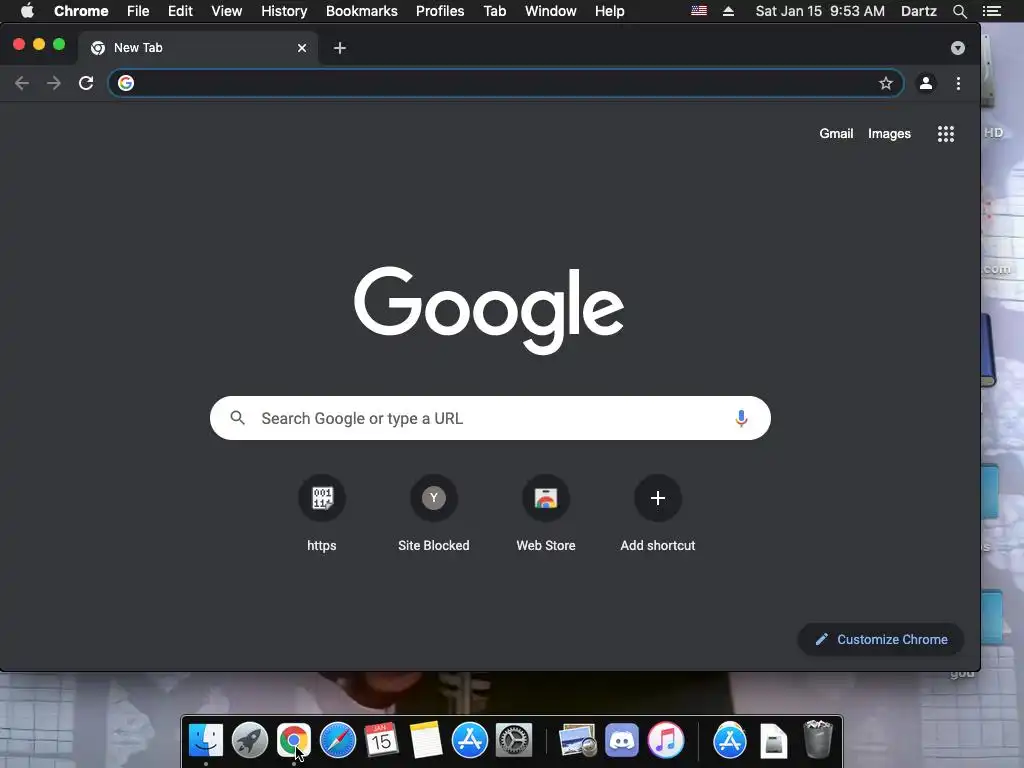
Task: Open the Chrome three-dot menu
Action: (958, 83)
